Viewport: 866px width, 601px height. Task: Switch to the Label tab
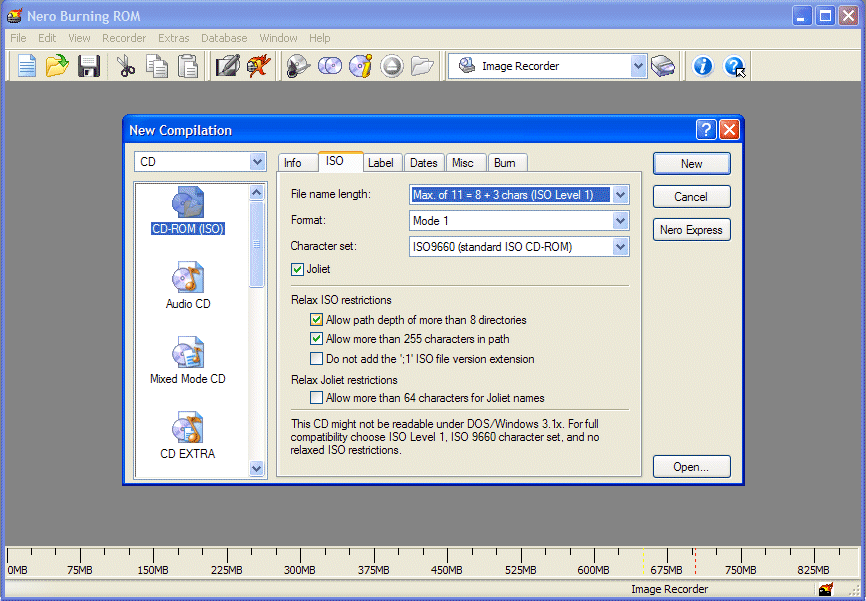click(x=381, y=163)
